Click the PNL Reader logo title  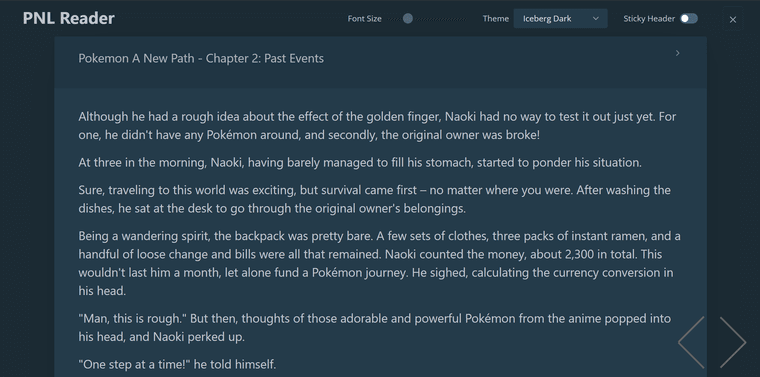pos(69,18)
